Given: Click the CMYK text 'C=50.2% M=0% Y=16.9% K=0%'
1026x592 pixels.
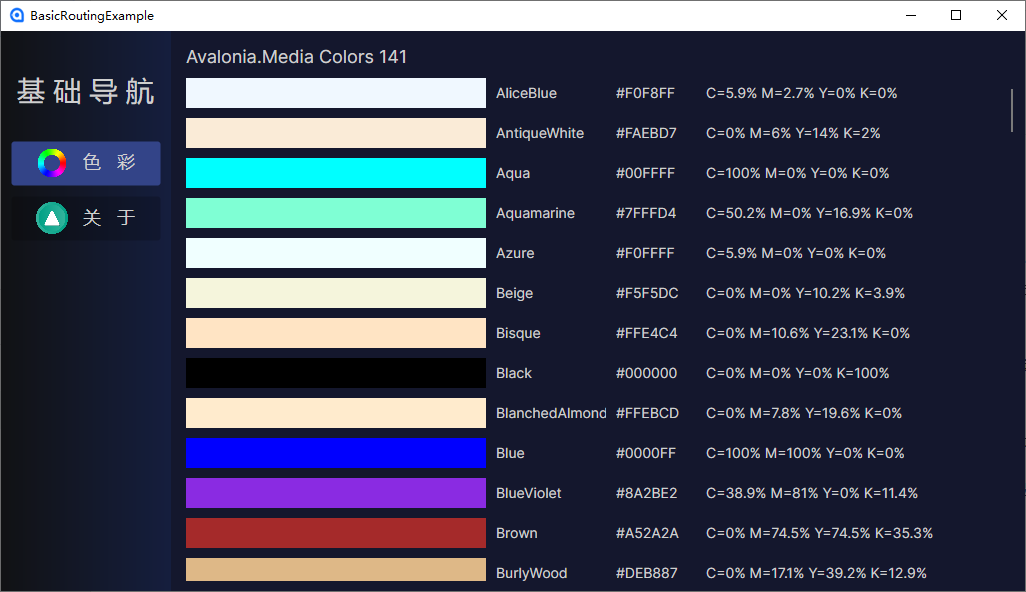Looking at the screenshot, I should pos(809,213).
